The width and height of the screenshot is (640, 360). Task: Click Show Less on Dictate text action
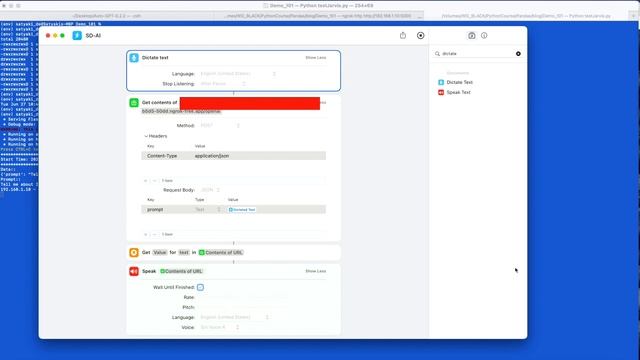pyautogui.click(x=316, y=58)
